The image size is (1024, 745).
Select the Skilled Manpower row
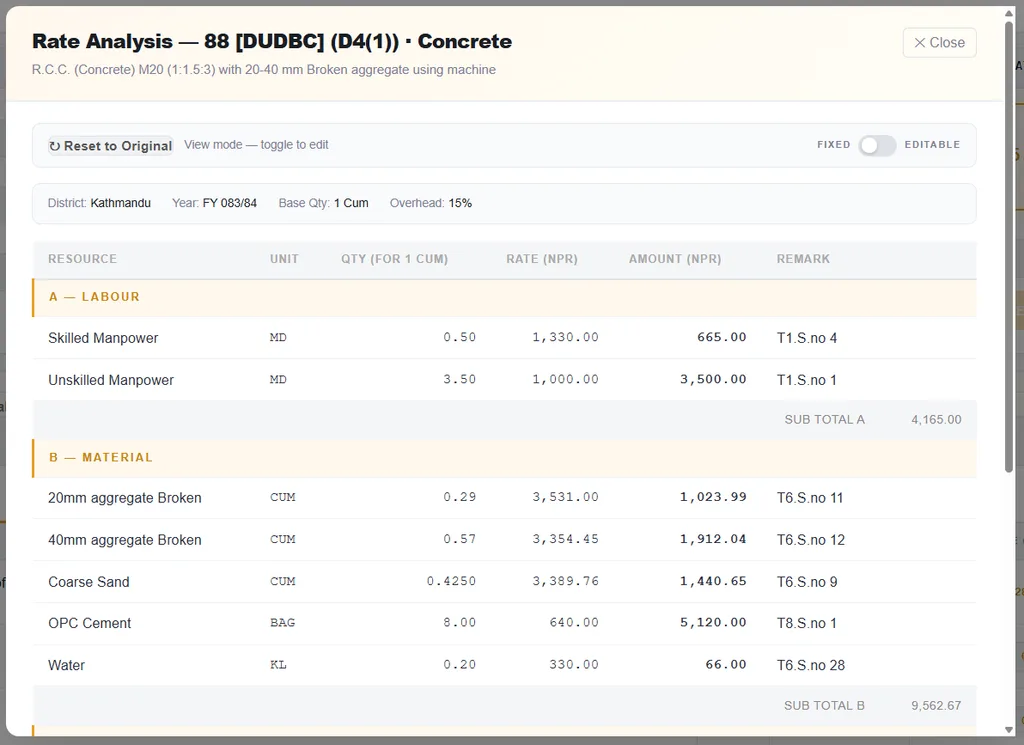504,338
